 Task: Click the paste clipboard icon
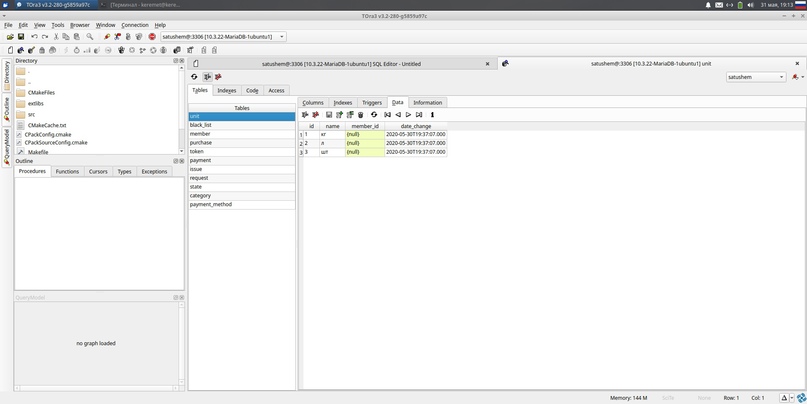point(77,37)
